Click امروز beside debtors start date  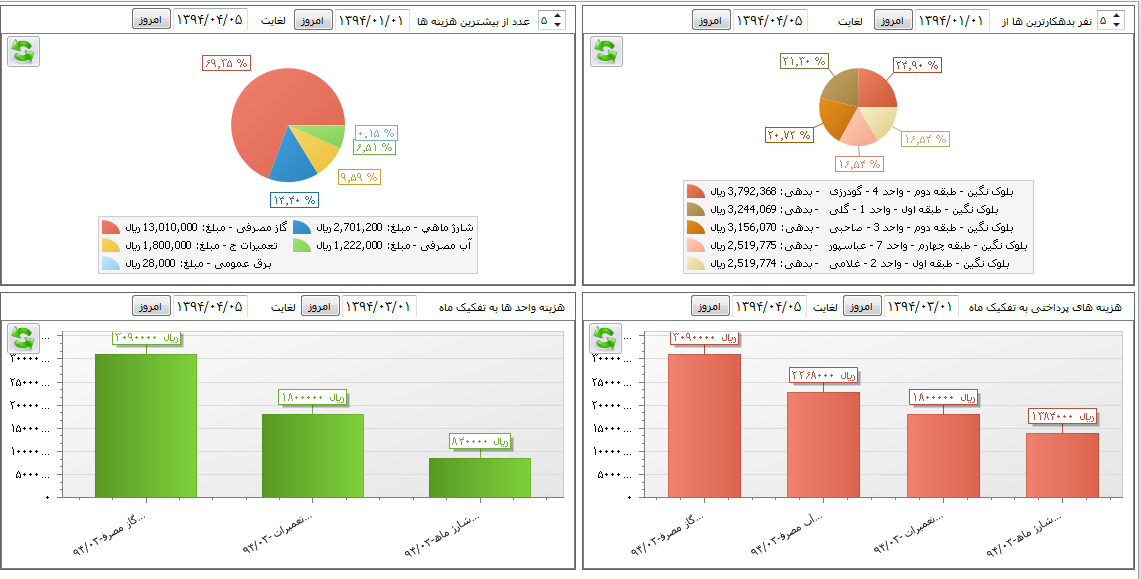pos(893,20)
